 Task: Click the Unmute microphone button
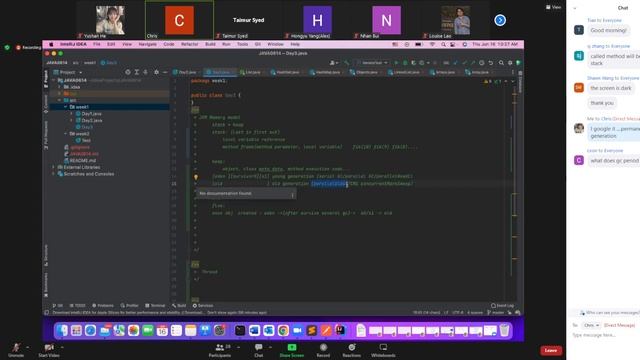click(16, 350)
